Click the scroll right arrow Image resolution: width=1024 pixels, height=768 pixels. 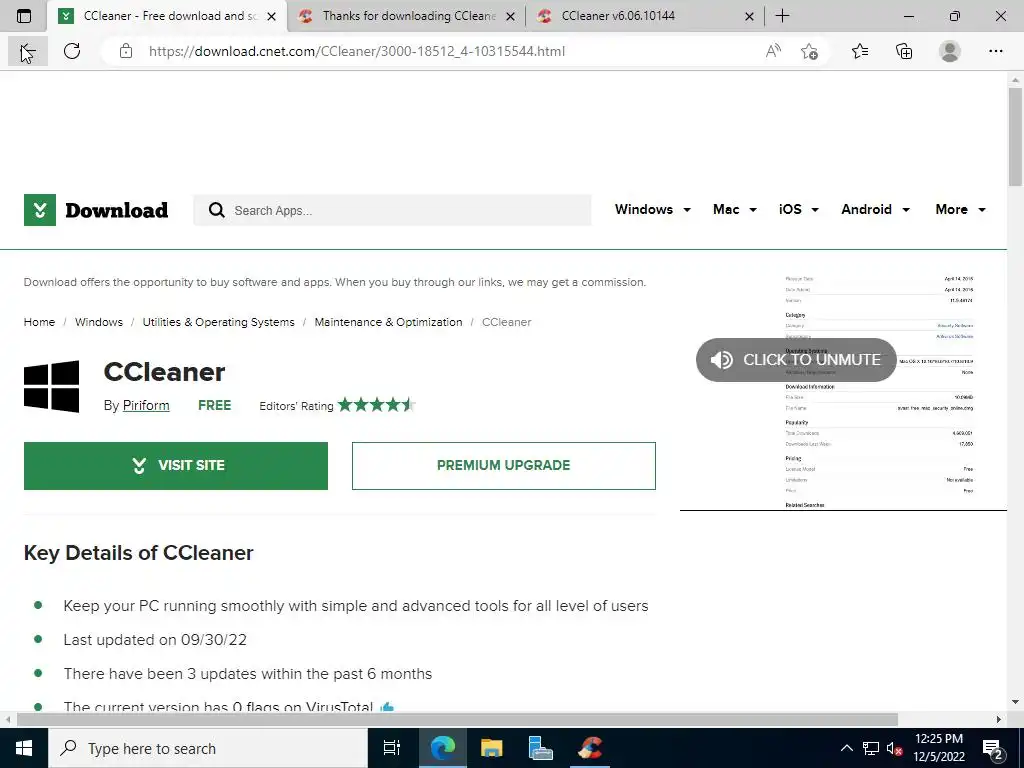pos(999,719)
